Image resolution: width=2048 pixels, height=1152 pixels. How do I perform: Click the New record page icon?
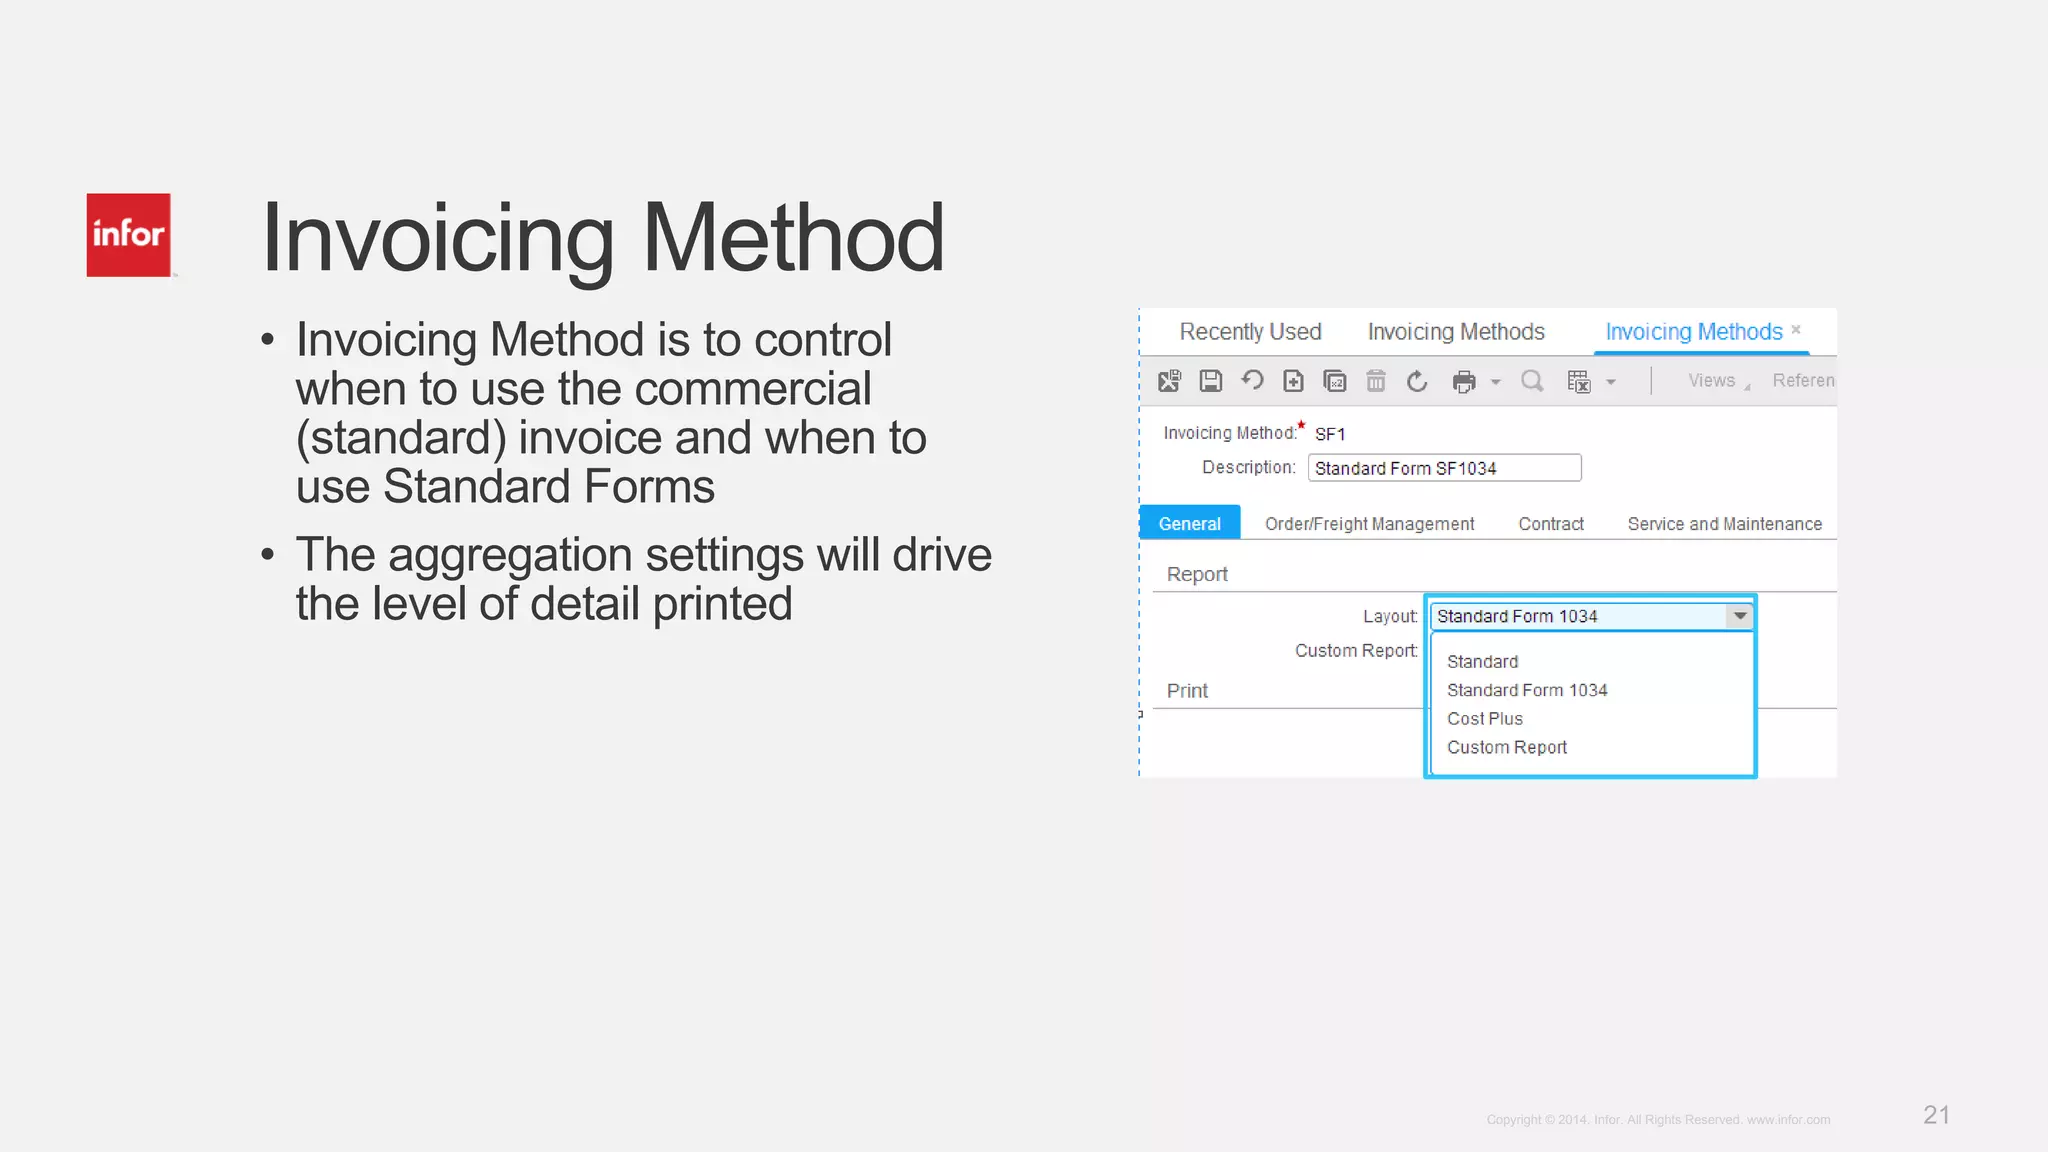tap(1293, 381)
